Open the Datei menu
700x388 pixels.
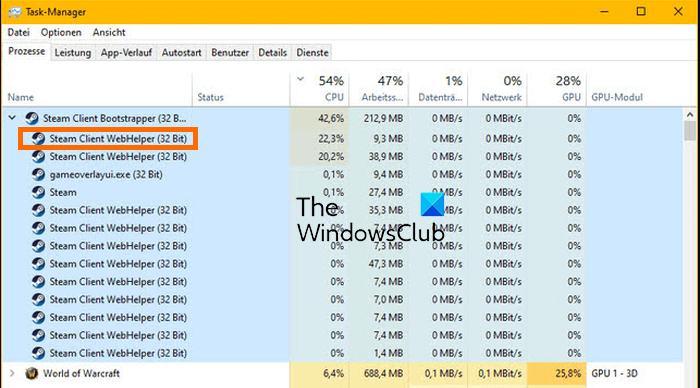click(x=19, y=33)
